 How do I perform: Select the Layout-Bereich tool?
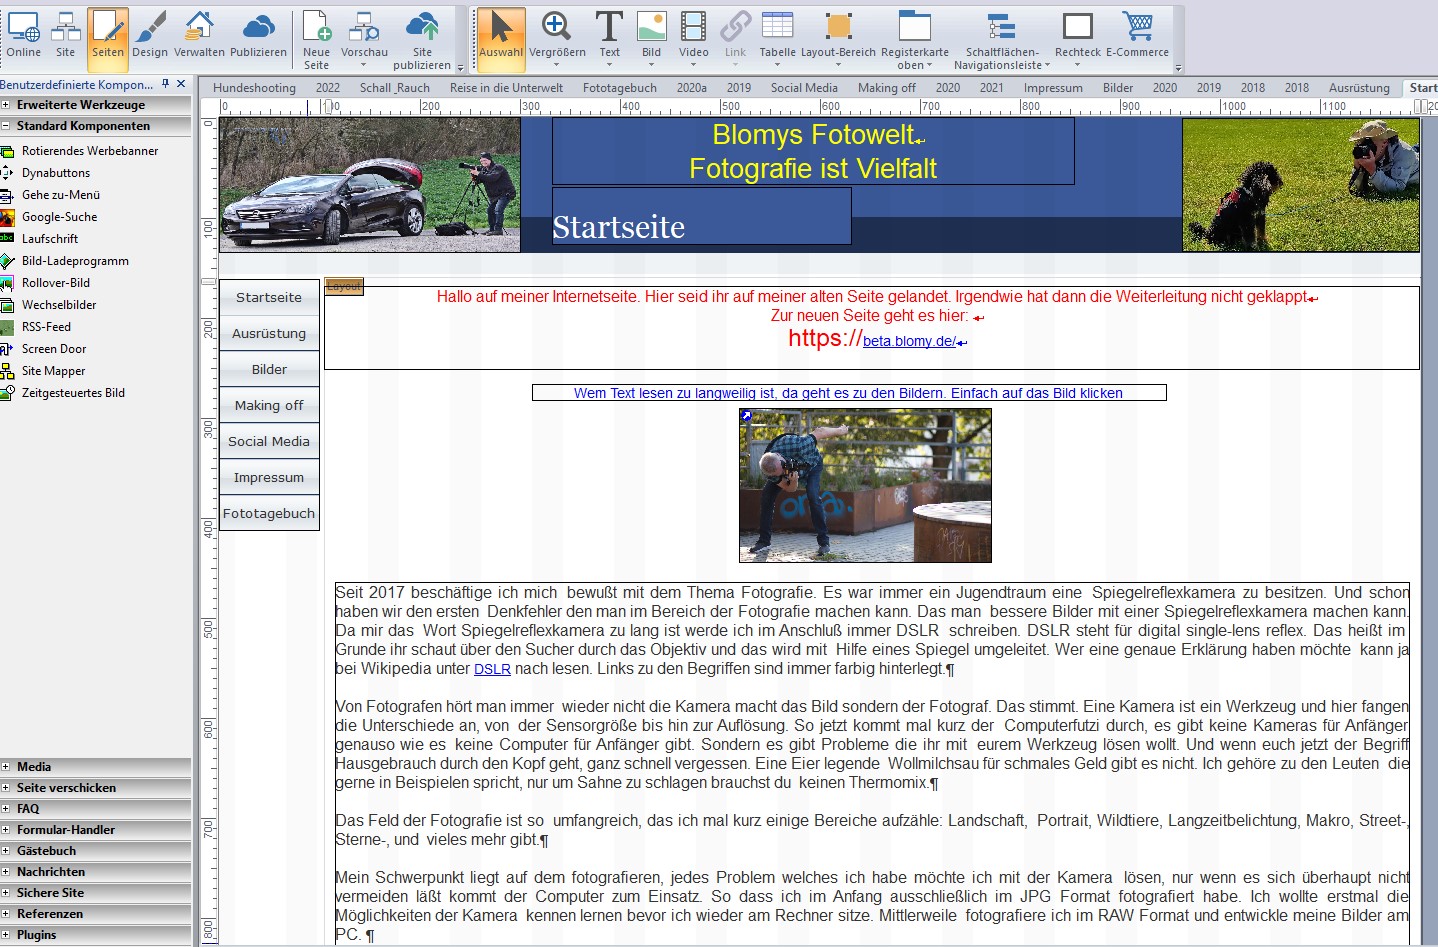click(838, 36)
